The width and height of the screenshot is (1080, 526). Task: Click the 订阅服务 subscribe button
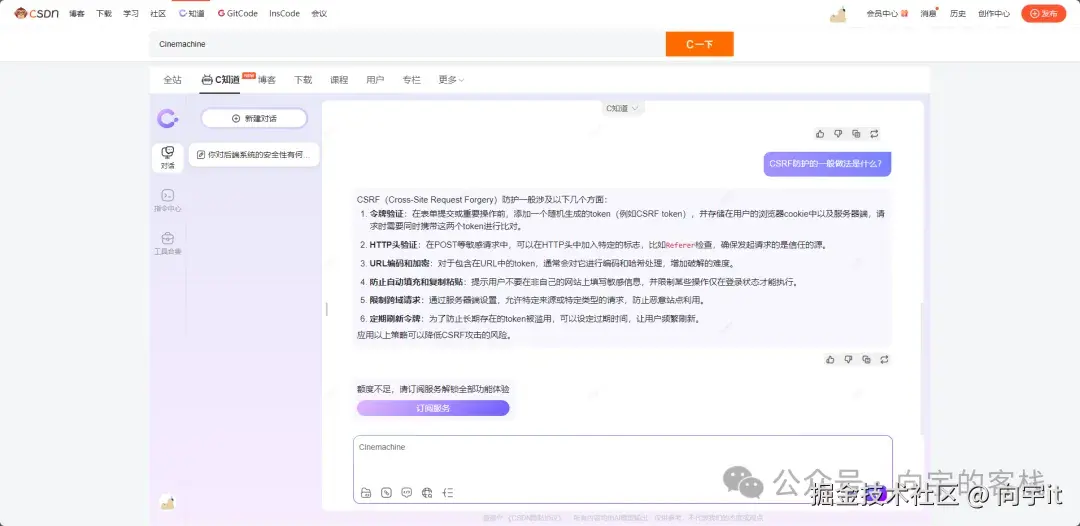[x=433, y=408]
